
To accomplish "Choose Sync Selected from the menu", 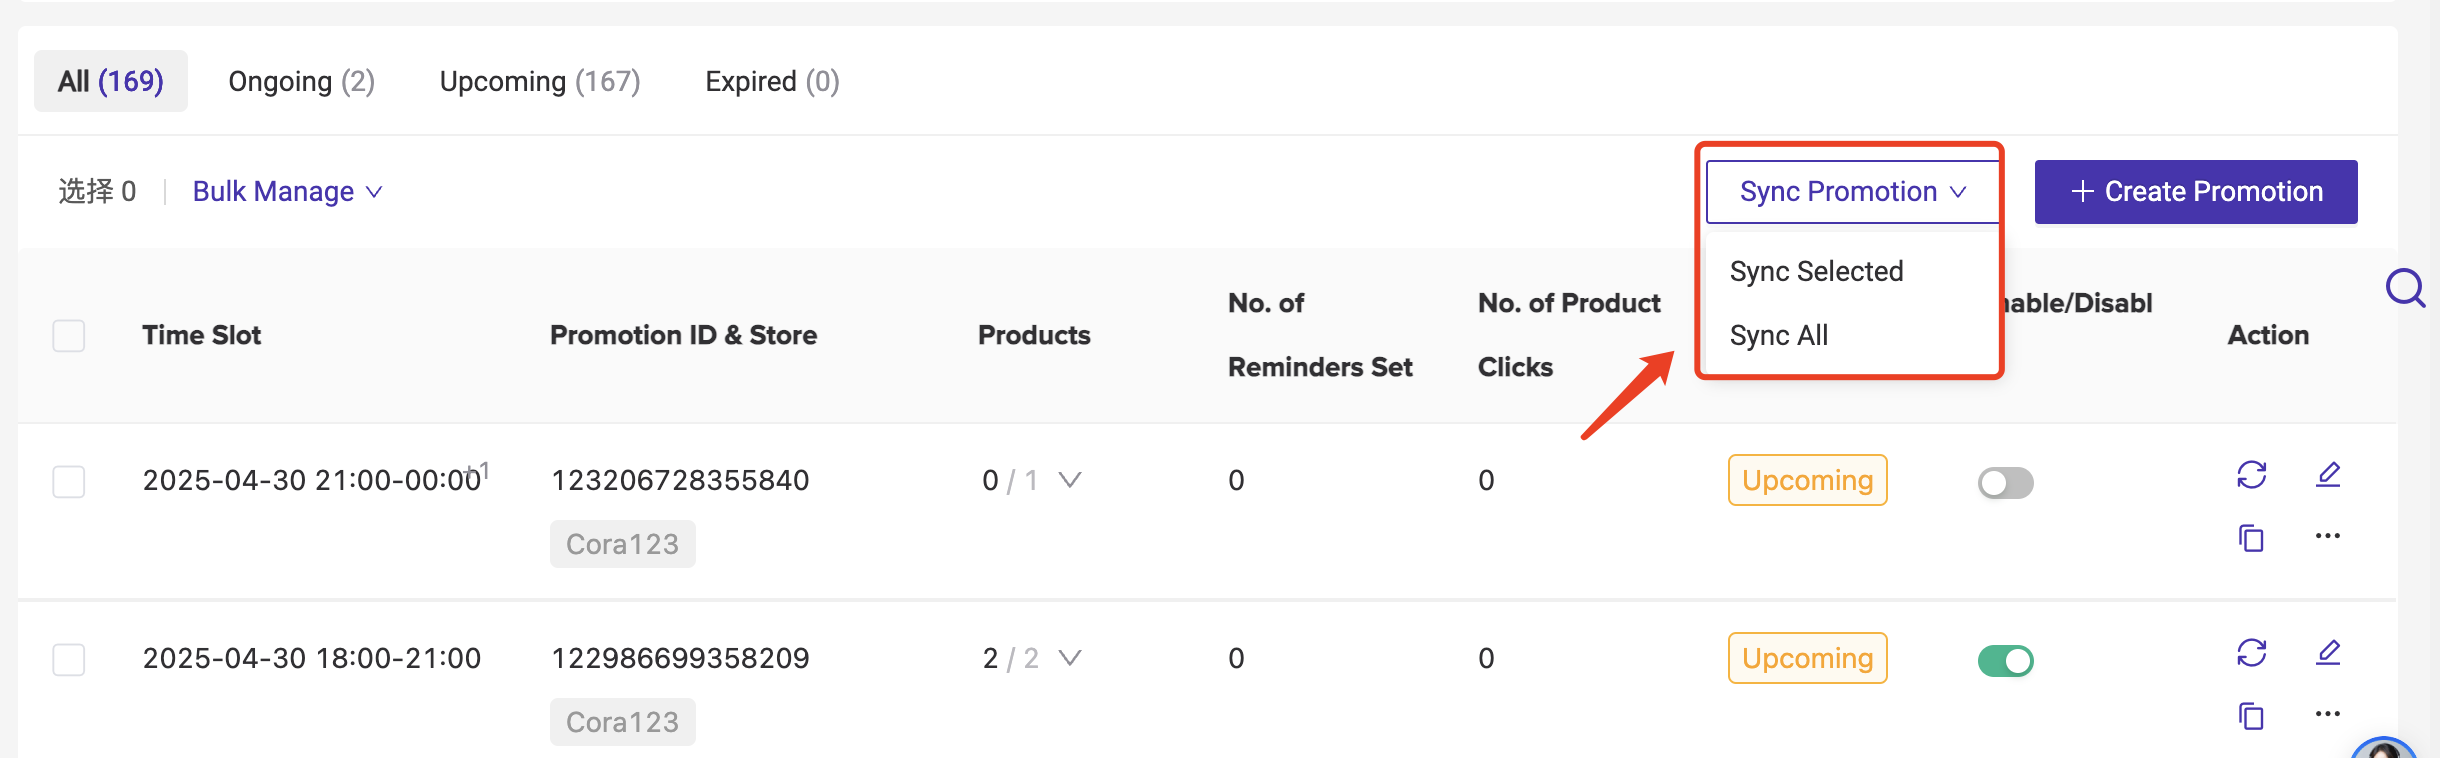I will point(1816,271).
